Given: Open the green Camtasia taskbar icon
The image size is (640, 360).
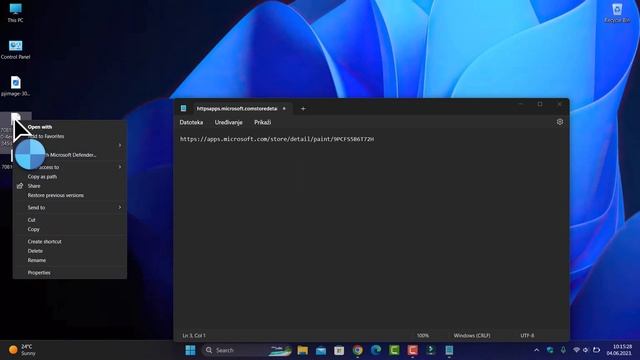Looking at the screenshot, I should [394, 350].
